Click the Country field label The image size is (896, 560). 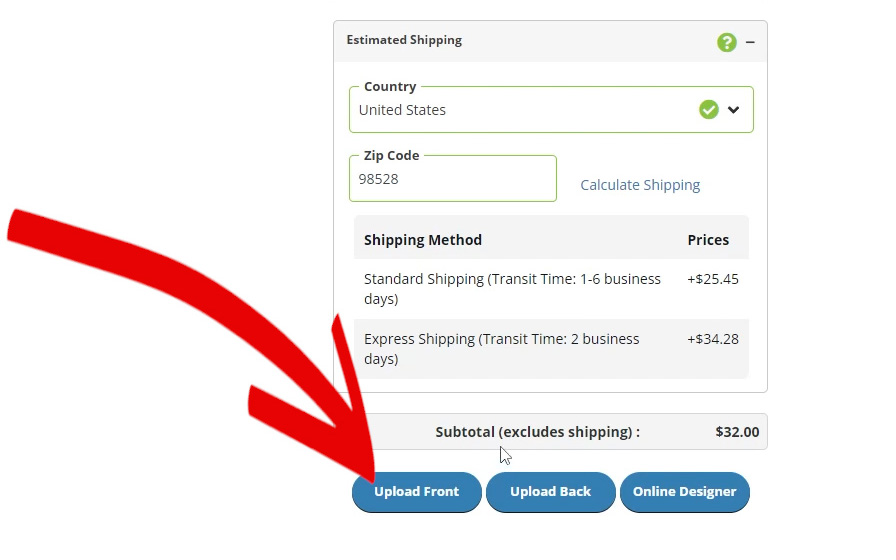[390, 87]
